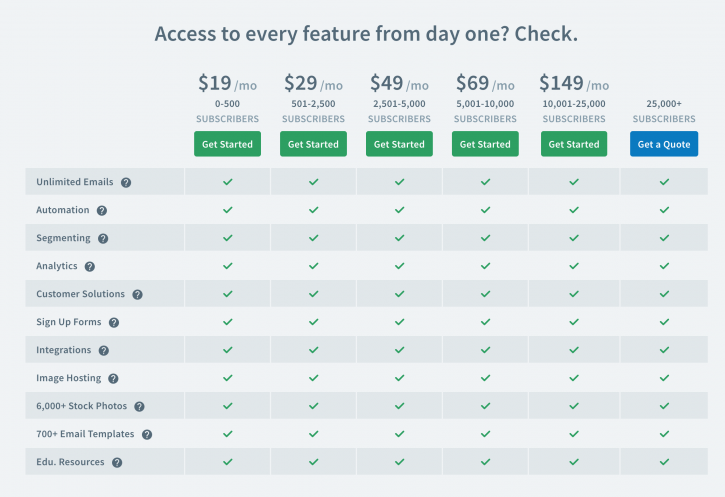Click help icon beside Automation

coord(102,211)
